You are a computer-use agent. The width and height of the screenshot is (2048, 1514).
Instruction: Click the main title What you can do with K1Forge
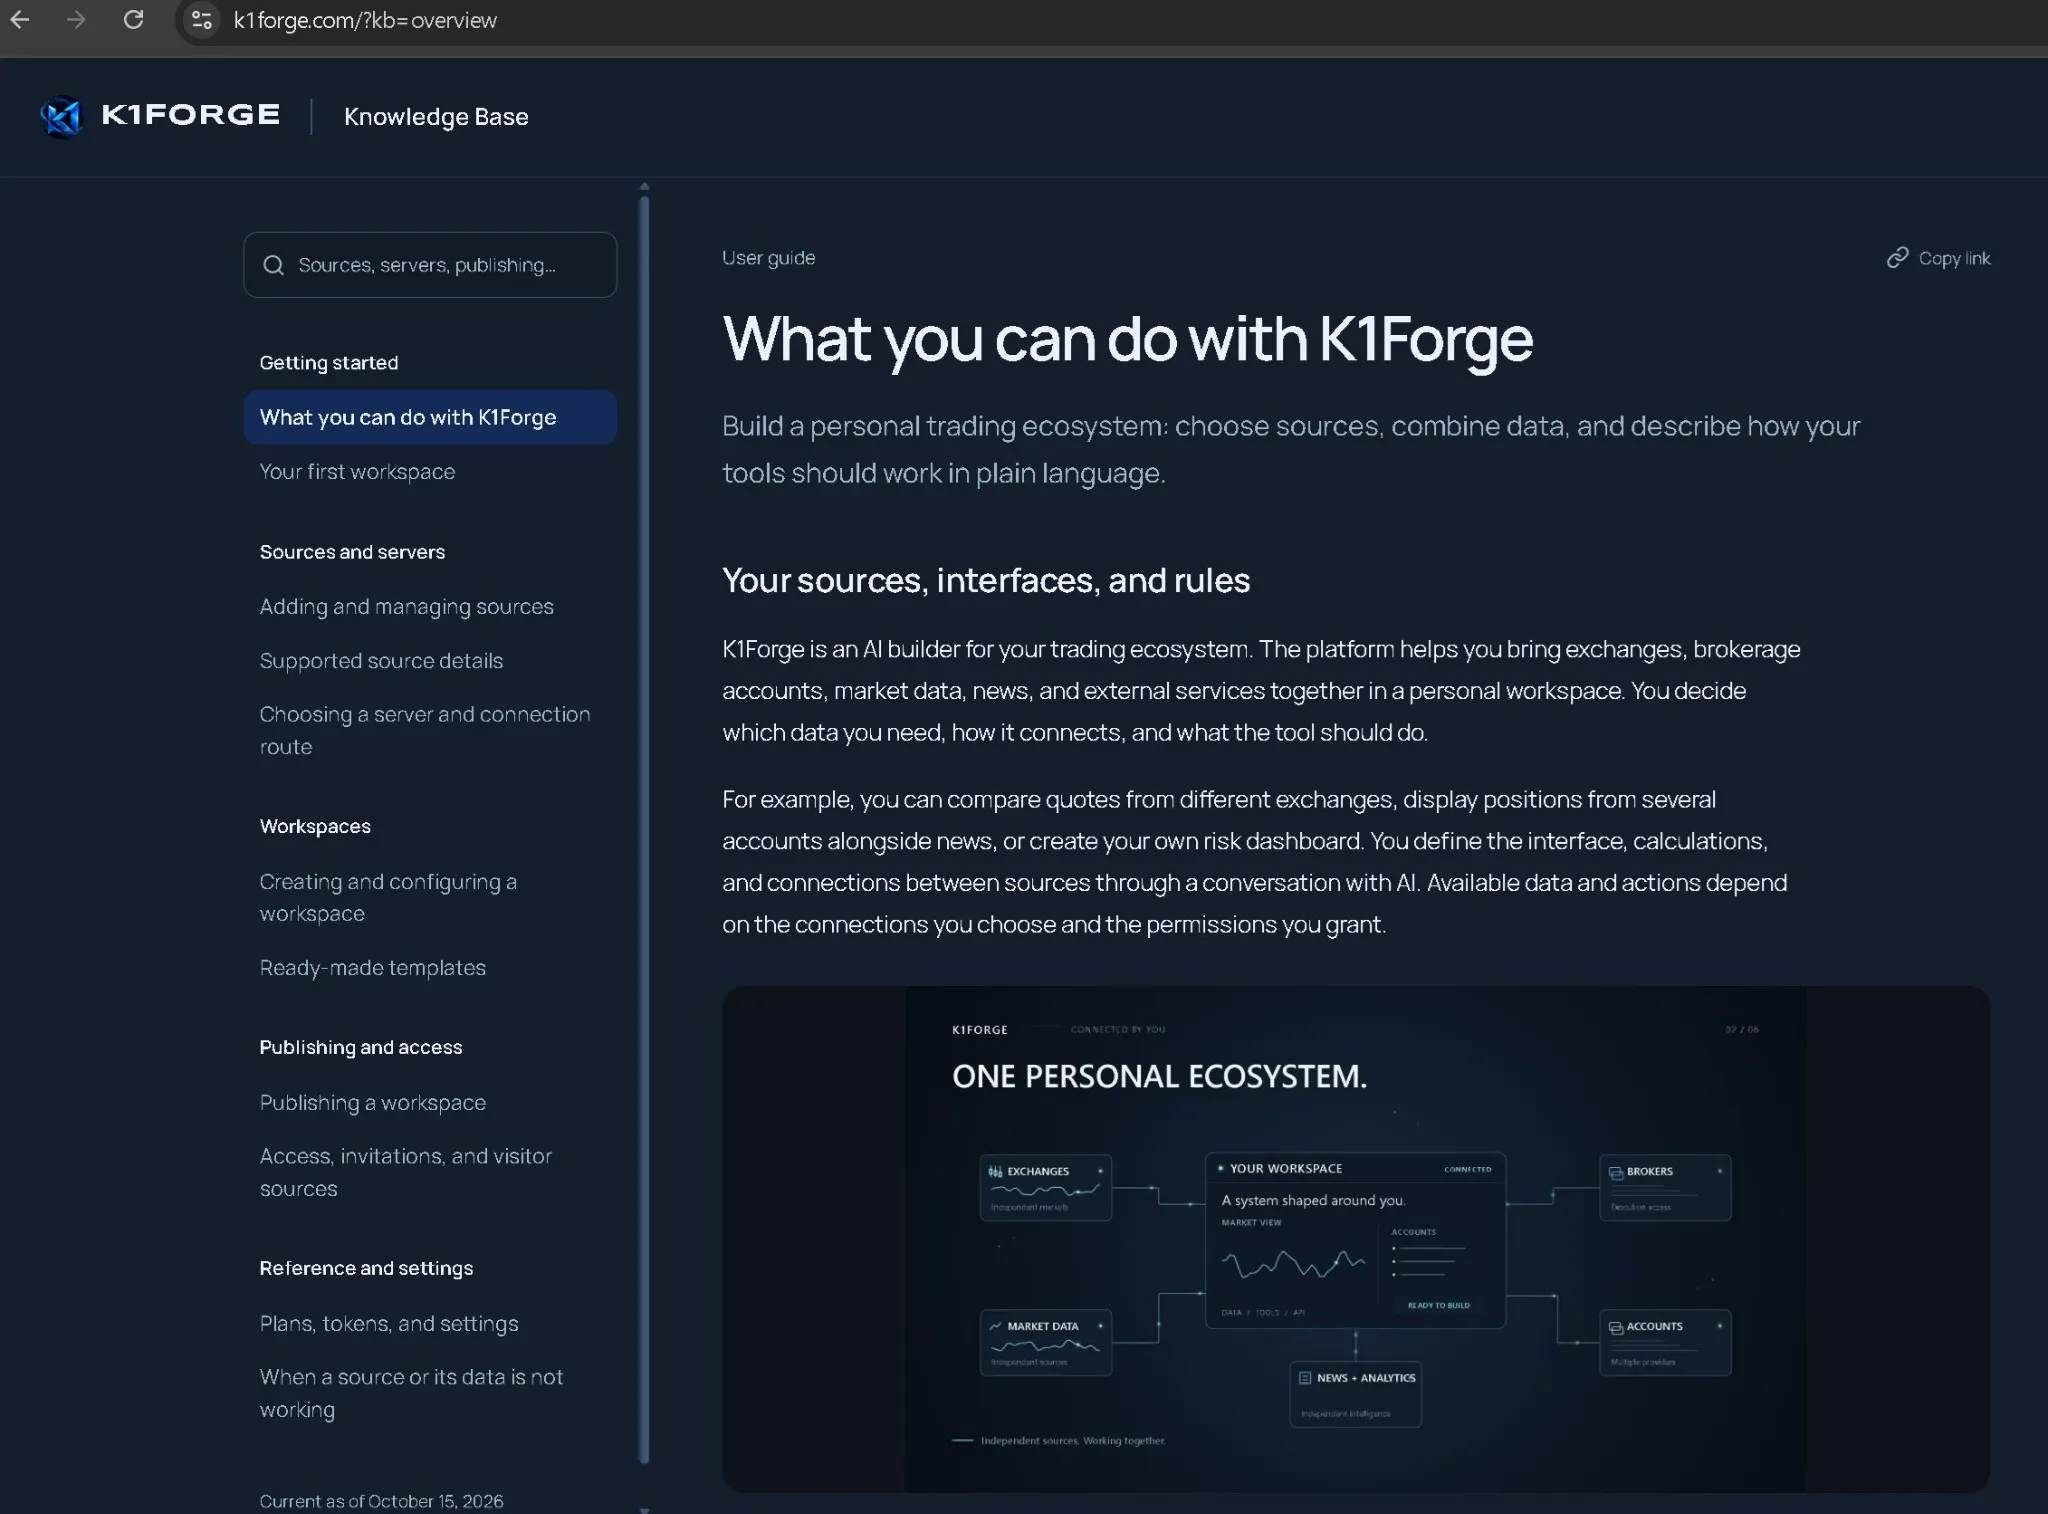1127,339
